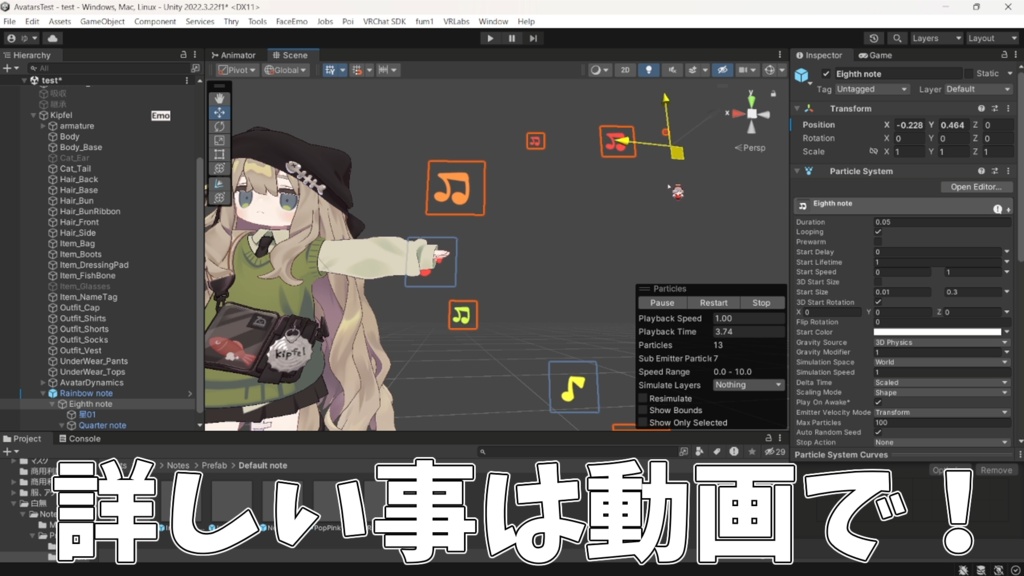This screenshot has height=576, width=1024.
Task: Open the Window menu
Action: (x=493, y=22)
